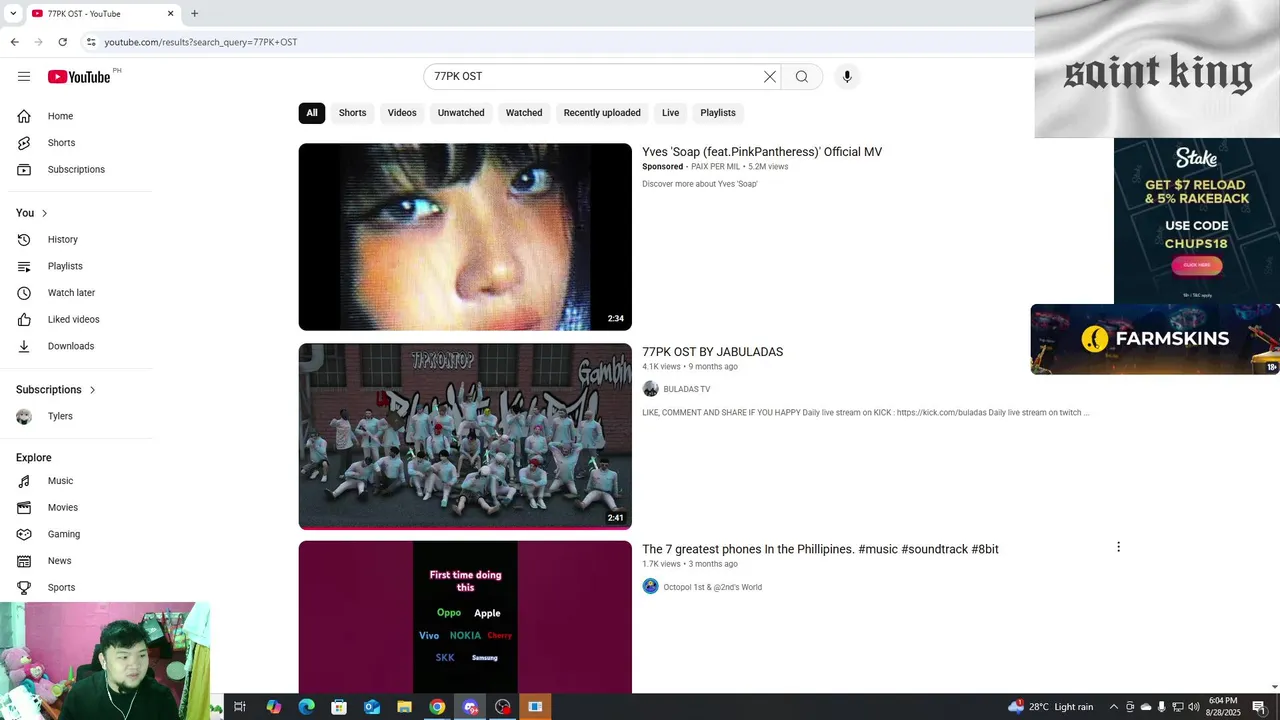This screenshot has width=1280, height=720.
Task: Click the Yves Soap video thumbnail
Action: point(465,237)
